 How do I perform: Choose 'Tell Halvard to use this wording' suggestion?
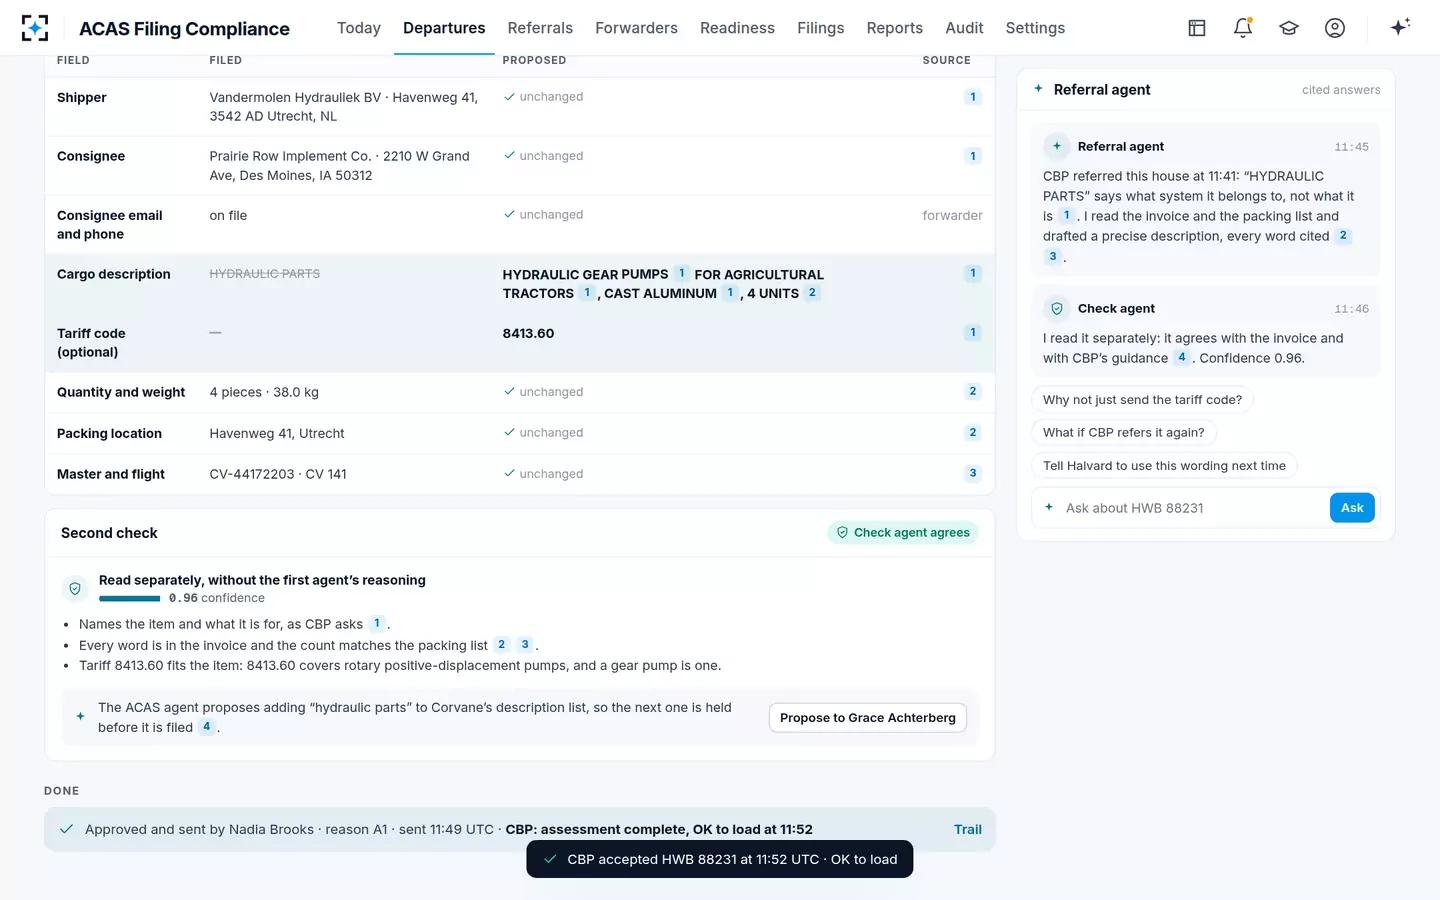point(1164,466)
